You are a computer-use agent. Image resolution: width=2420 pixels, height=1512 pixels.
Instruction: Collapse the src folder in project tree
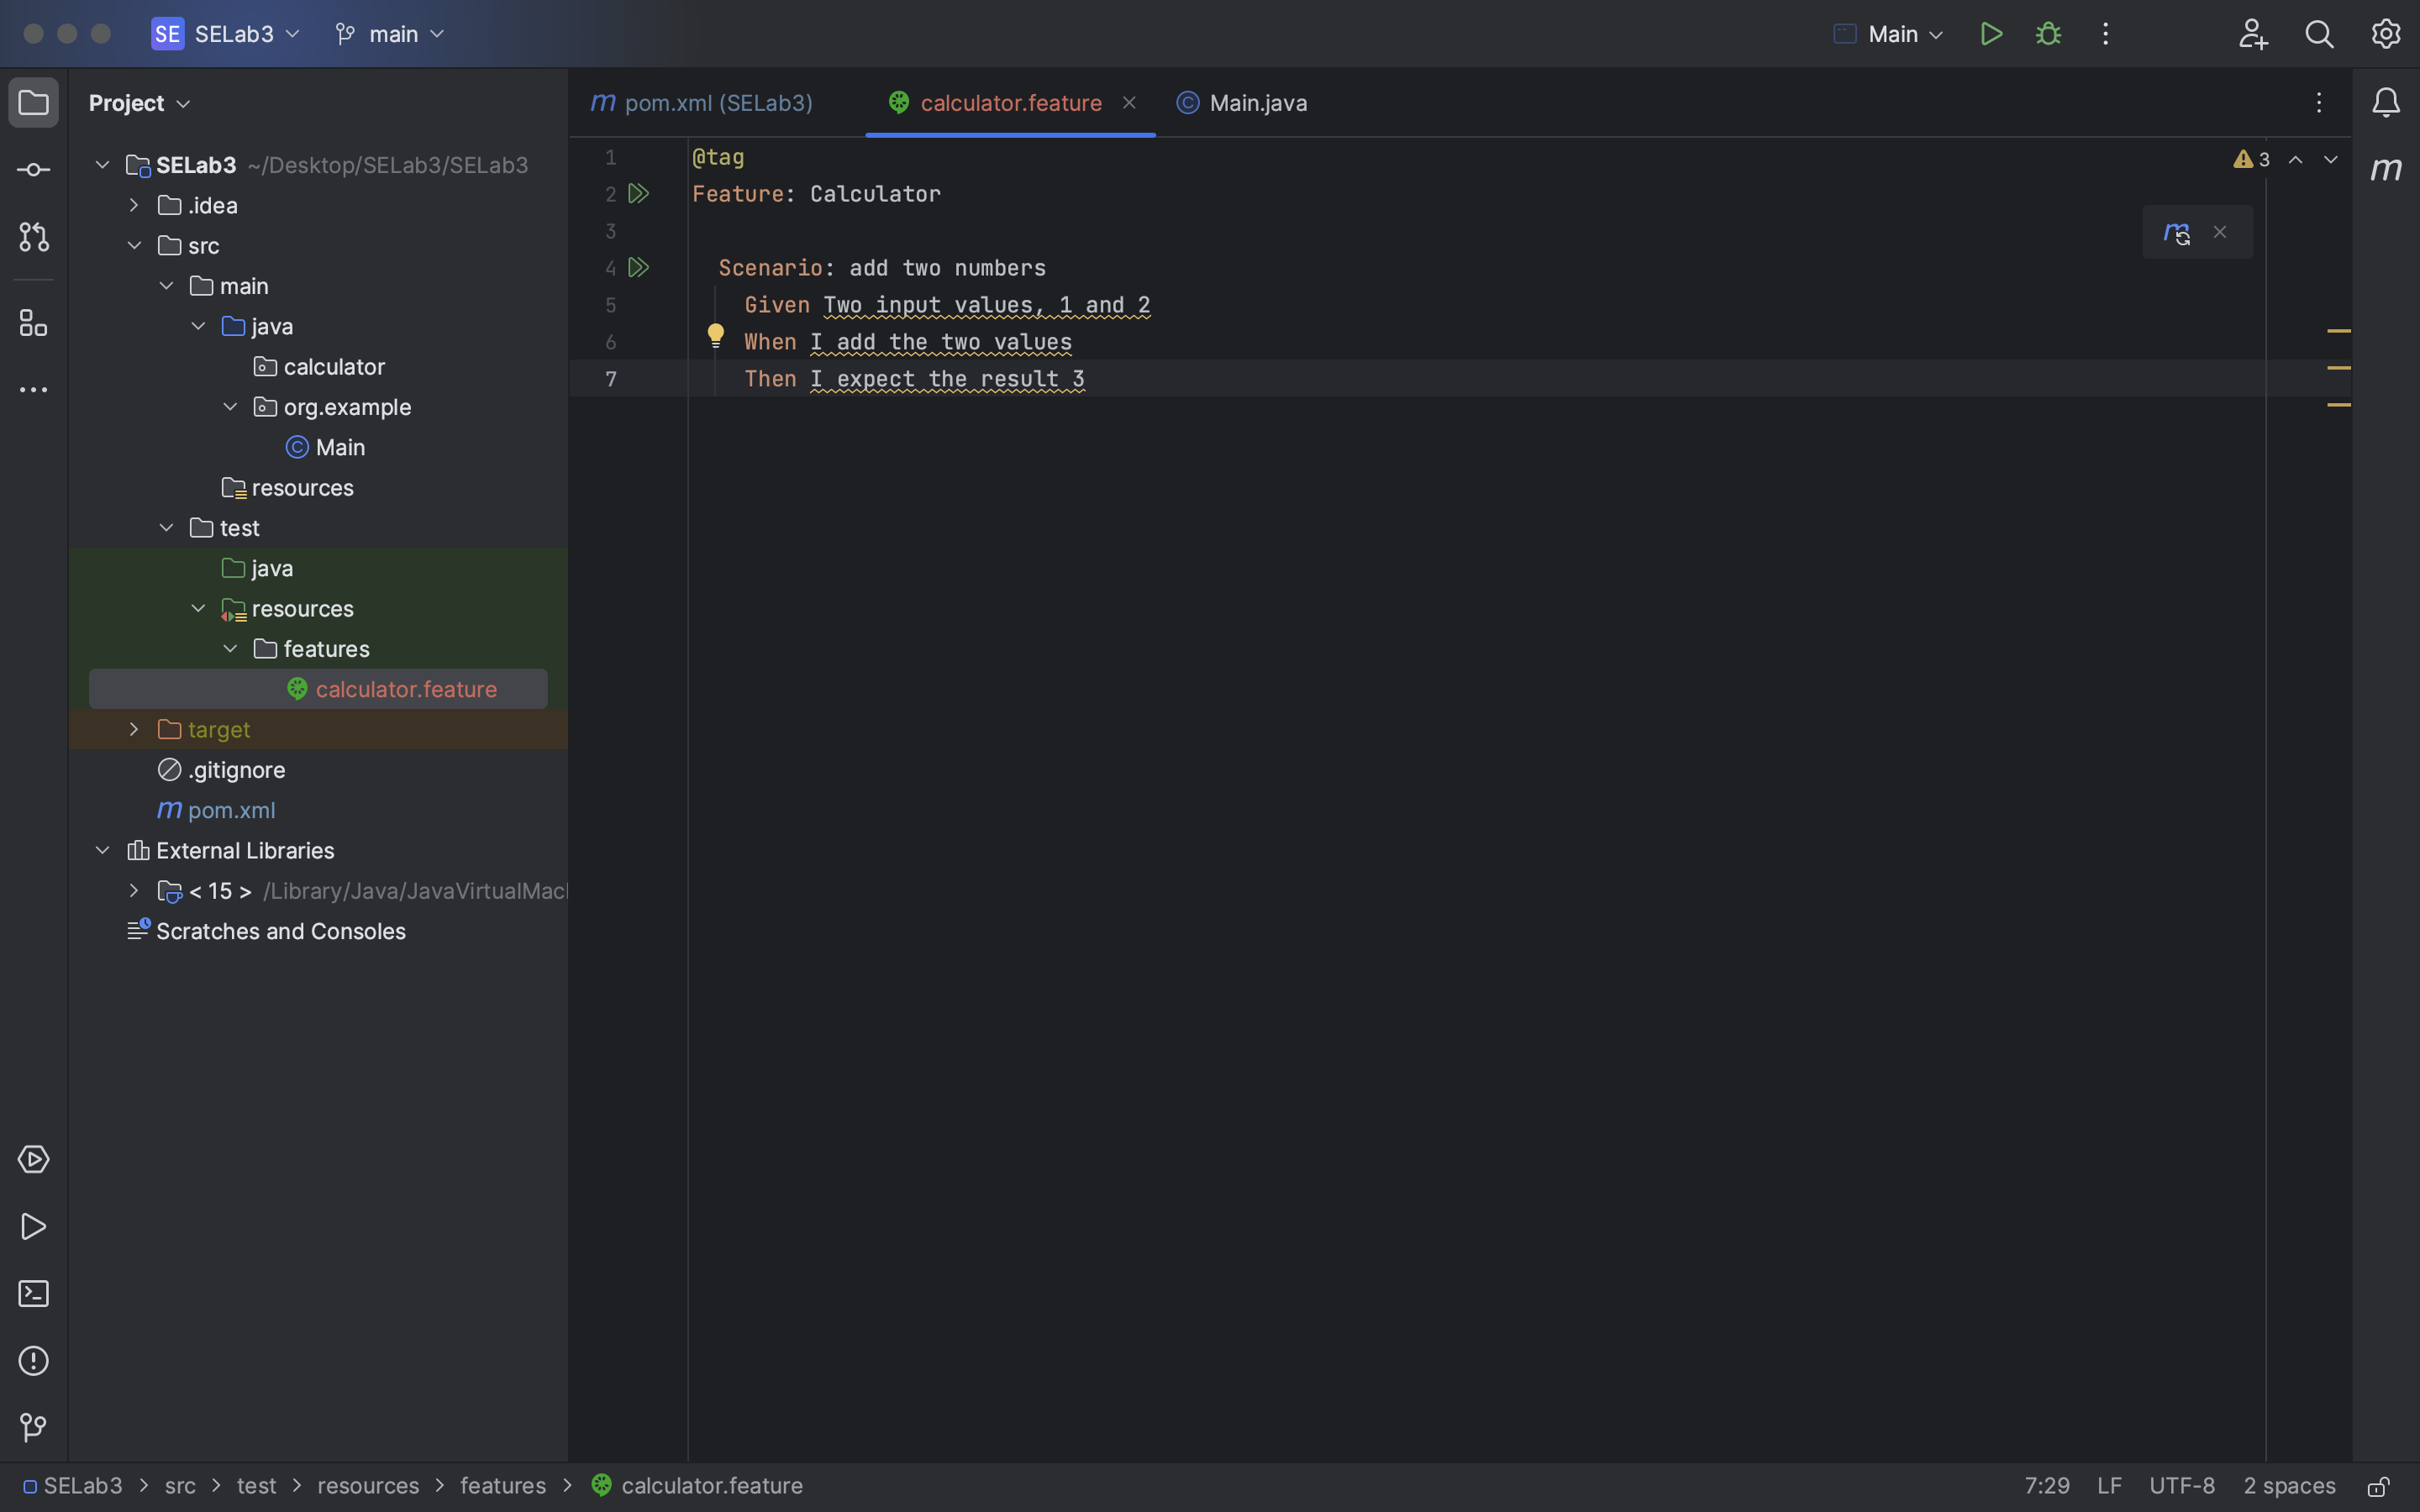[134, 245]
